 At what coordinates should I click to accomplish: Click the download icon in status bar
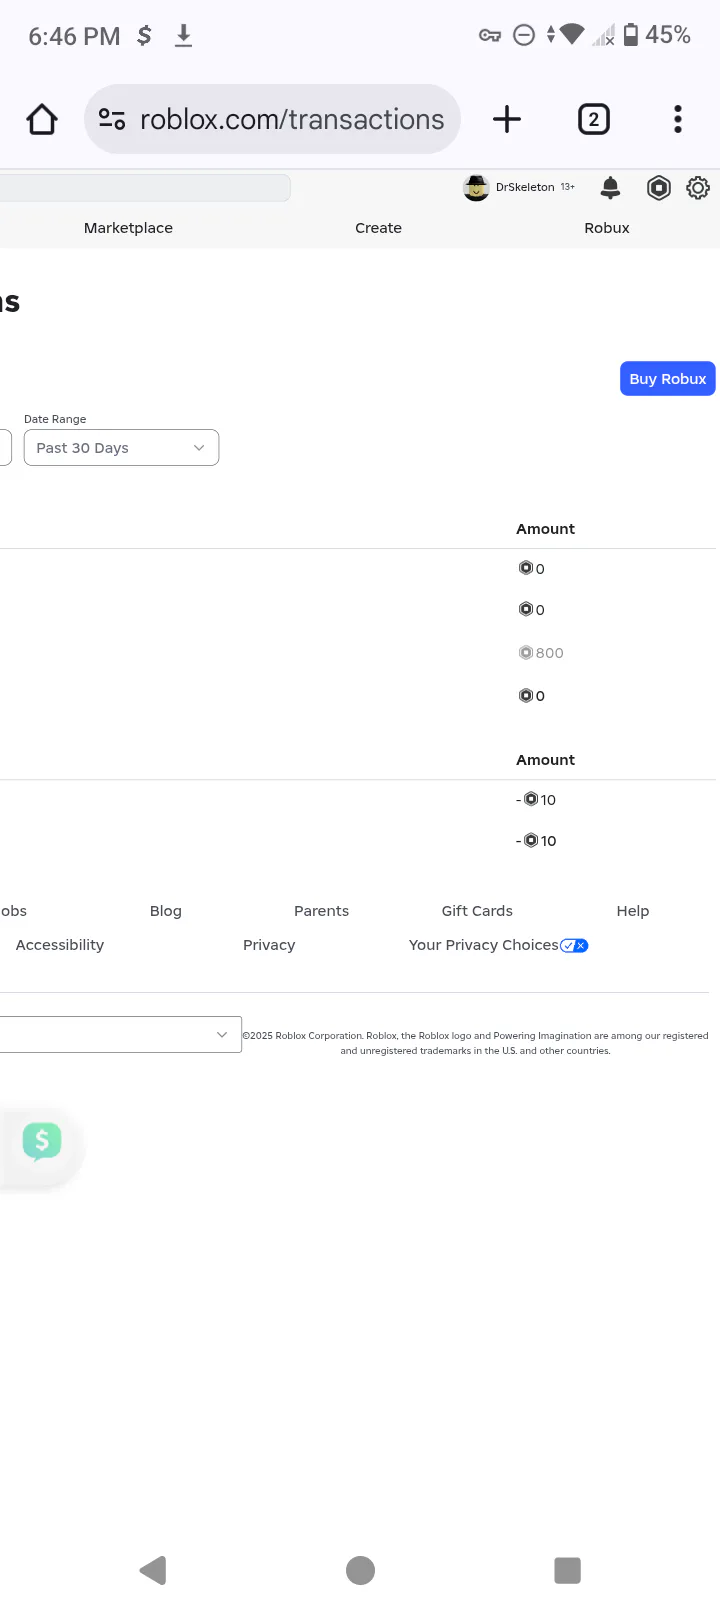pos(183,36)
